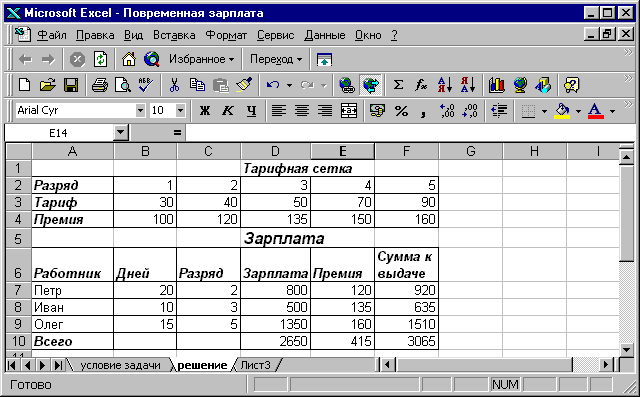
Task: Click the AutoSum sigma icon
Action: [398, 85]
